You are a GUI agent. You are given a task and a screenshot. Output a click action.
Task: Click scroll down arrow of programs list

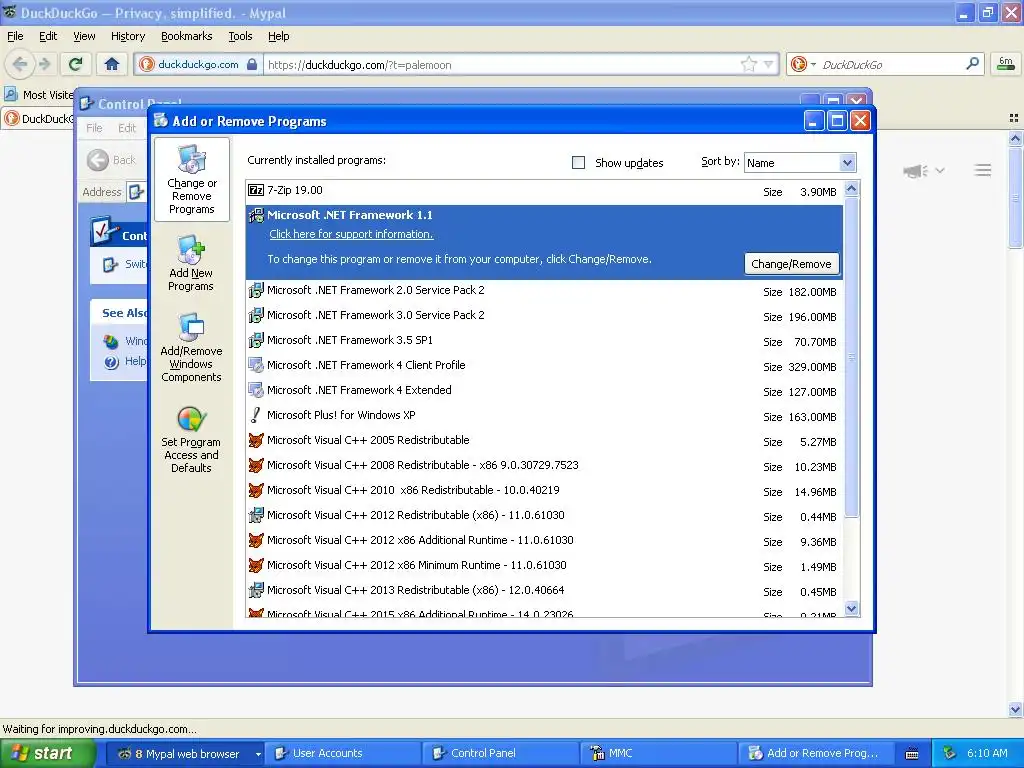coord(852,609)
